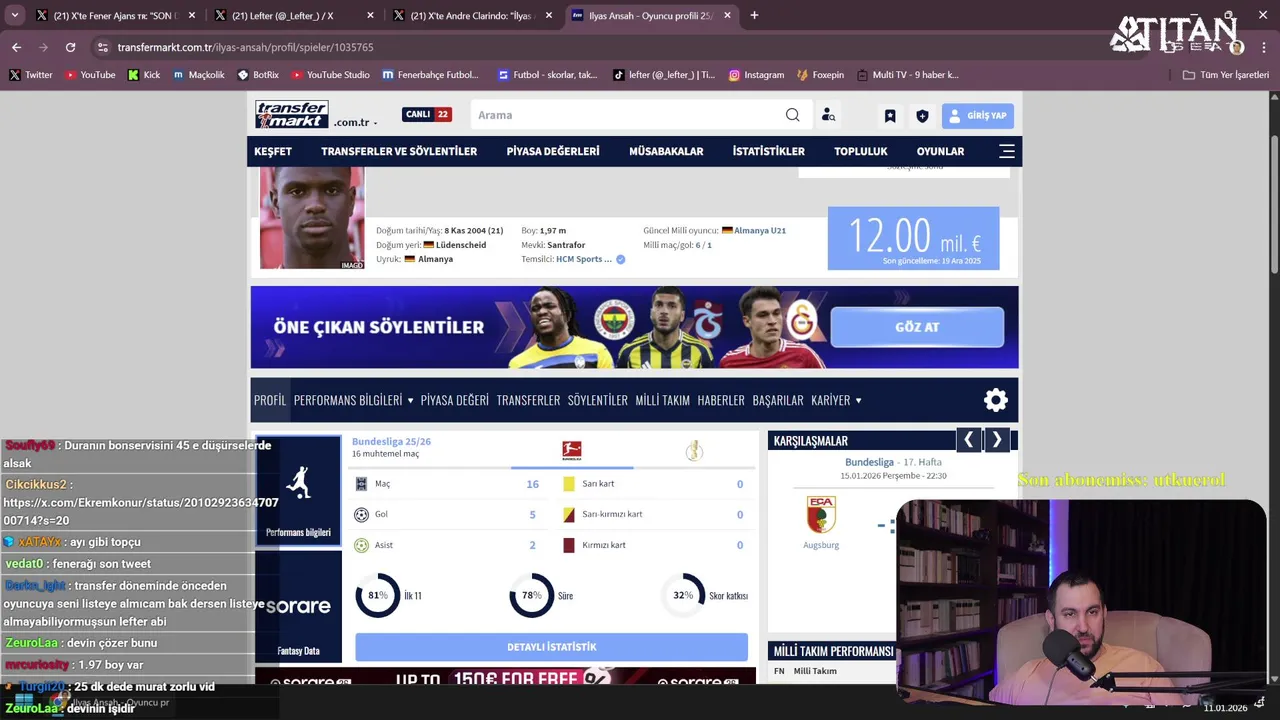Select the SÖYLENTİLER tab

(598, 400)
